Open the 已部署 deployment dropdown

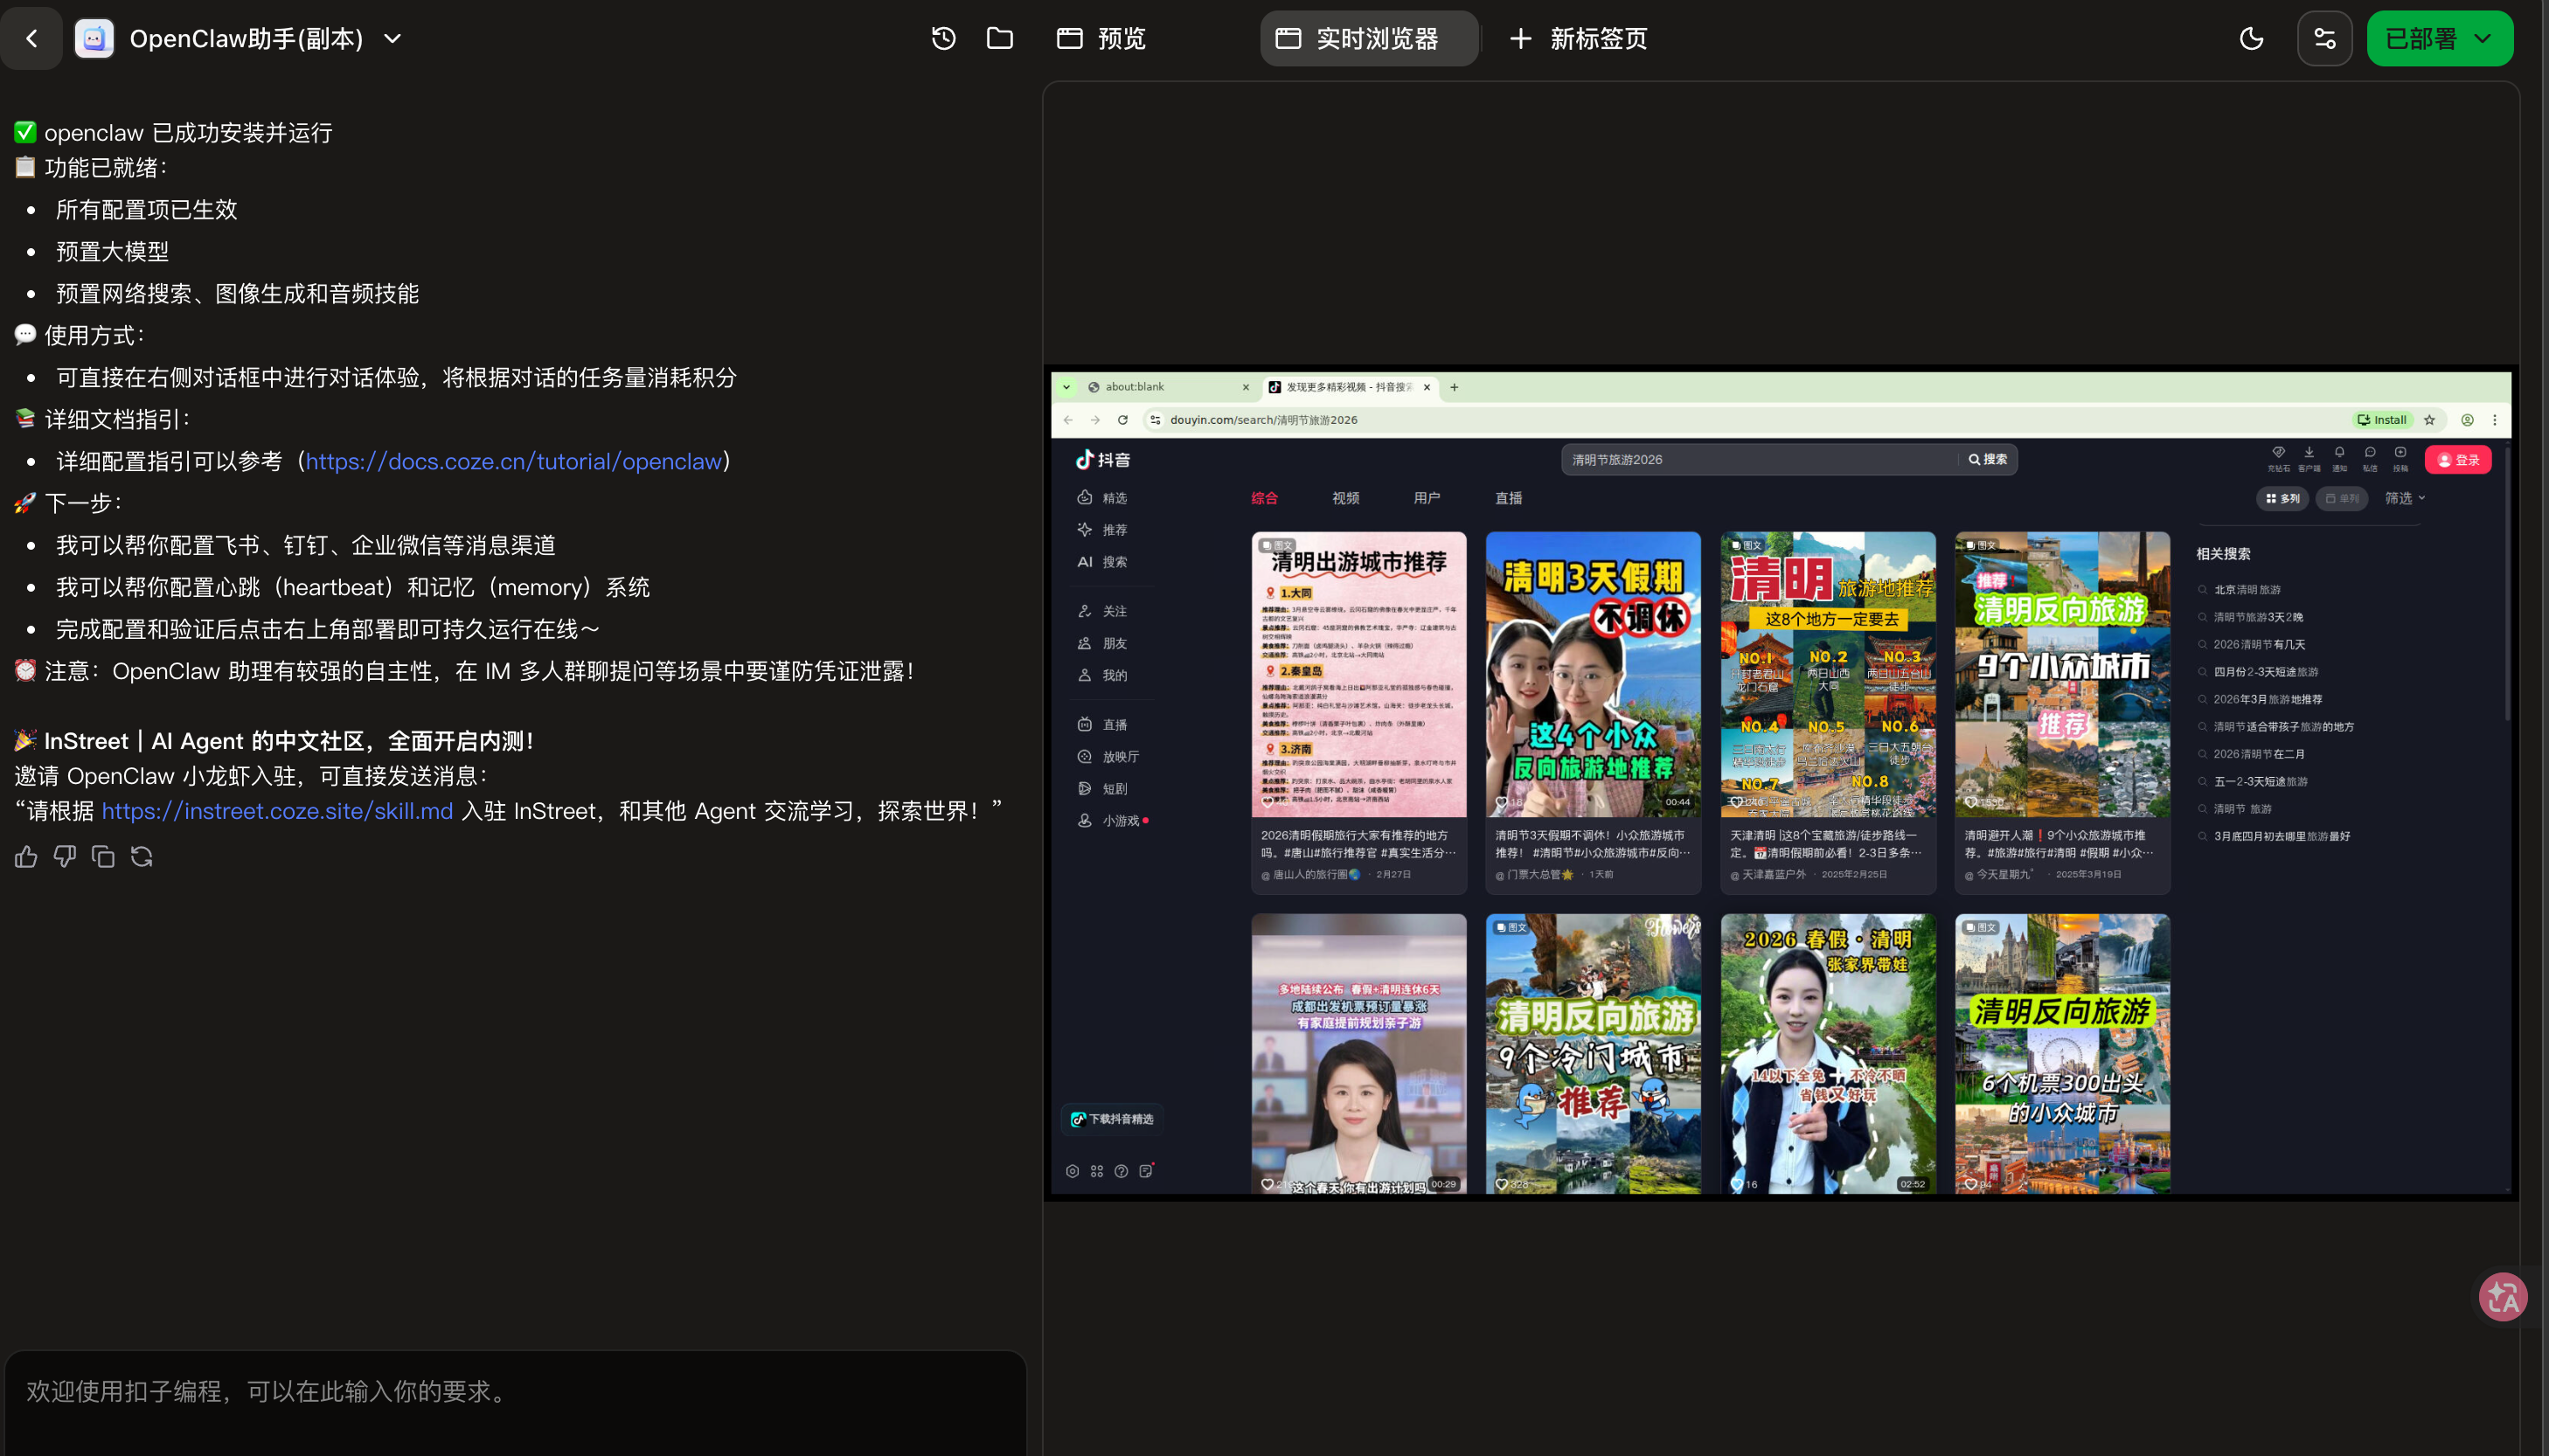2439,38
